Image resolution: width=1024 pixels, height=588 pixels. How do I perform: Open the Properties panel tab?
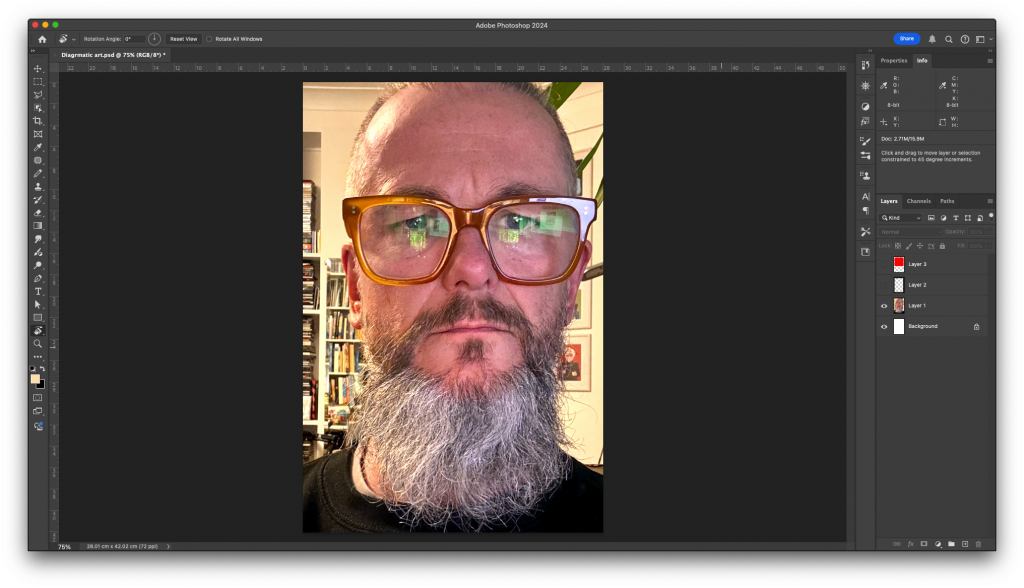893,60
